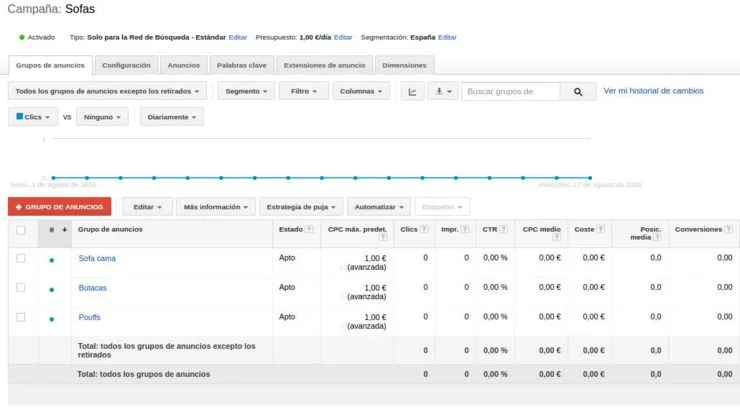The image size is (740, 415).
Task: Click the help icon under CPC medio
Action: (x=557, y=237)
